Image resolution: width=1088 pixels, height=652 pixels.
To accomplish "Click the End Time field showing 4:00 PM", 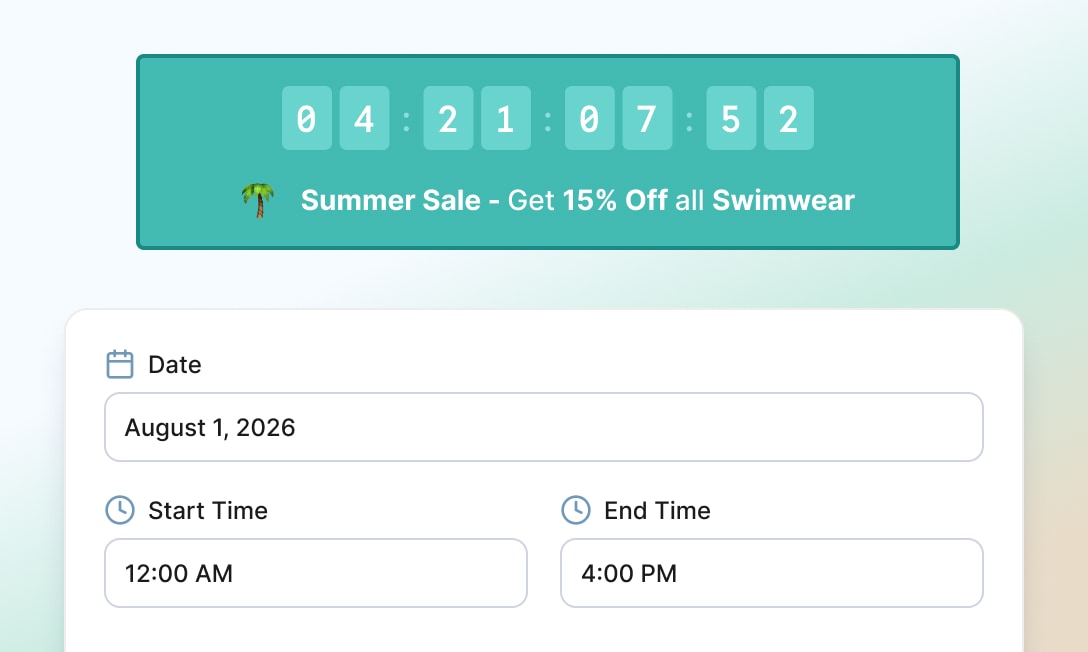I will [771, 573].
